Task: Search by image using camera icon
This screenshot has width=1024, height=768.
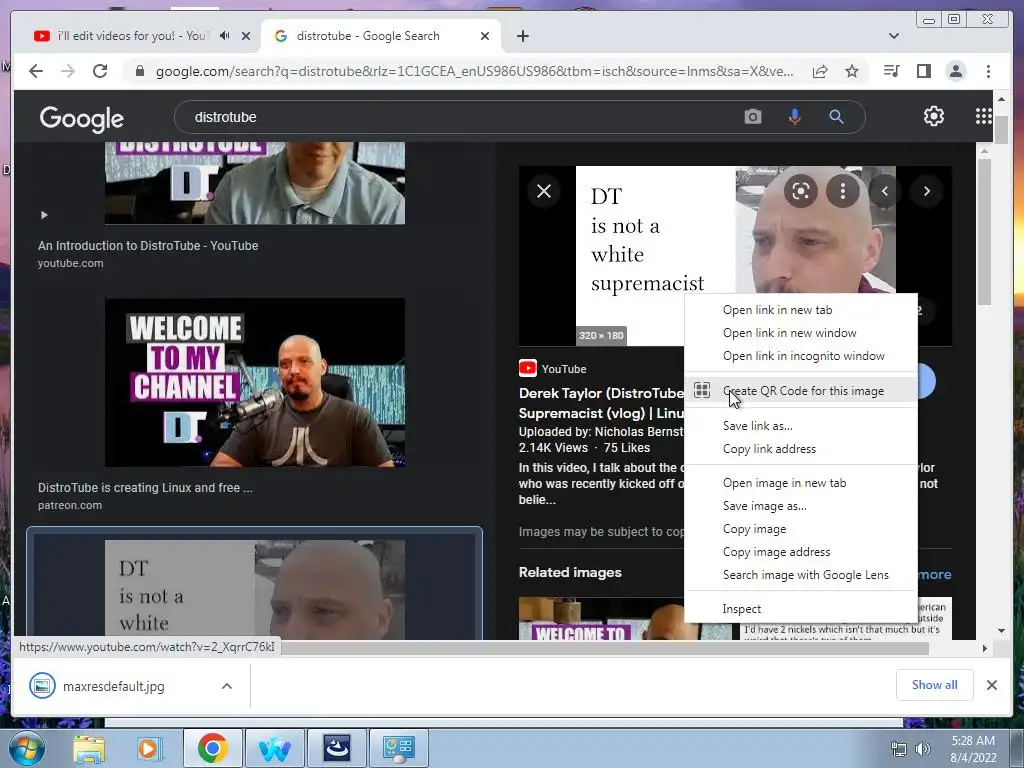Action: click(753, 117)
